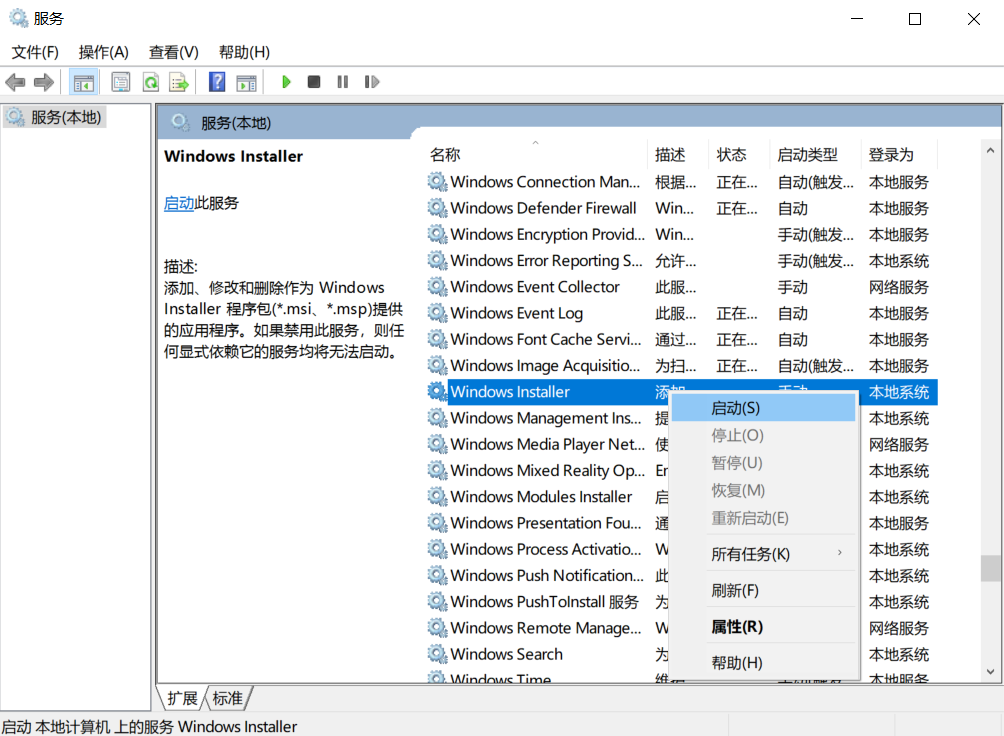
Task: Click the Export list toolbar icon
Action: pyautogui.click(x=179, y=82)
